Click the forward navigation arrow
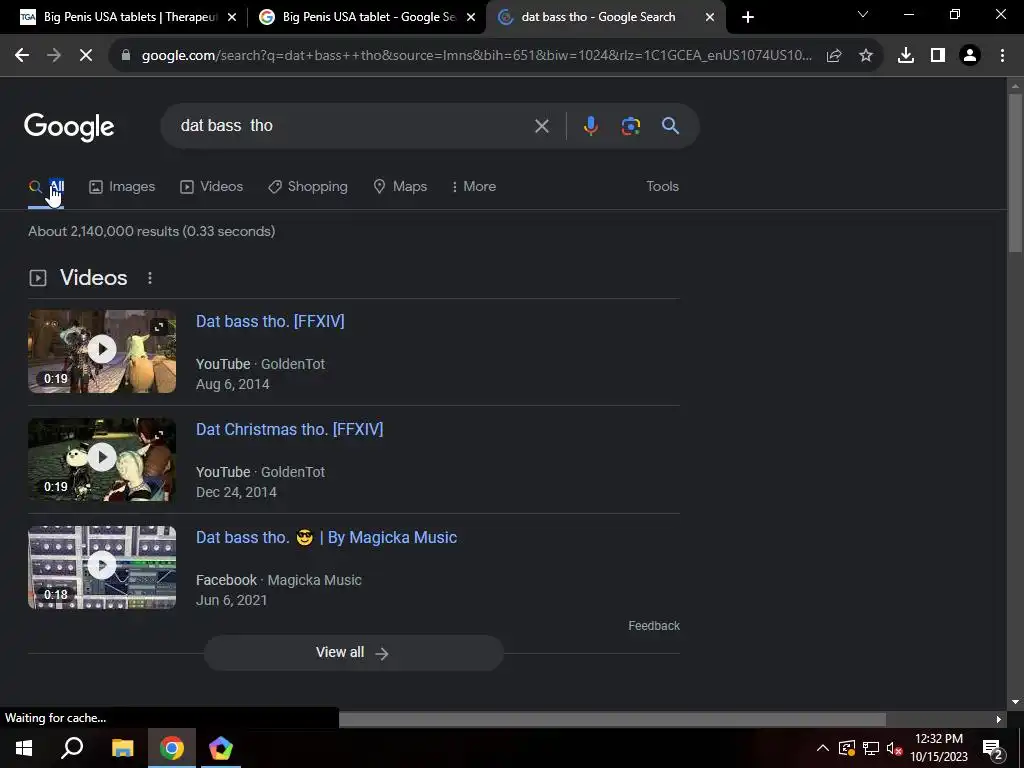The height and width of the screenshot is (768, 1024). click(x=54, y=56)
